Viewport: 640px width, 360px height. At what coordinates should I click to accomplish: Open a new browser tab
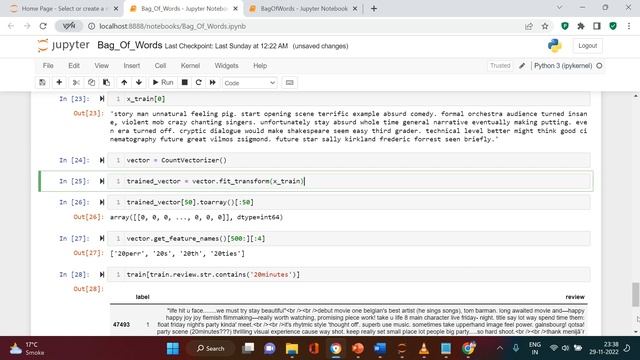coord(374,9)
